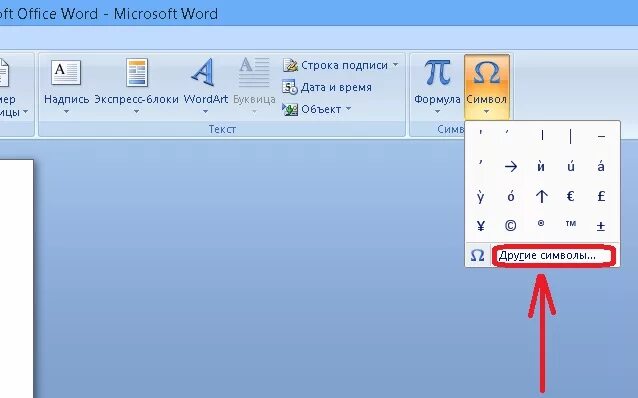638x398 pixels.
Task: Click the Символ omega ribbon icon
Action: [487, 72]
